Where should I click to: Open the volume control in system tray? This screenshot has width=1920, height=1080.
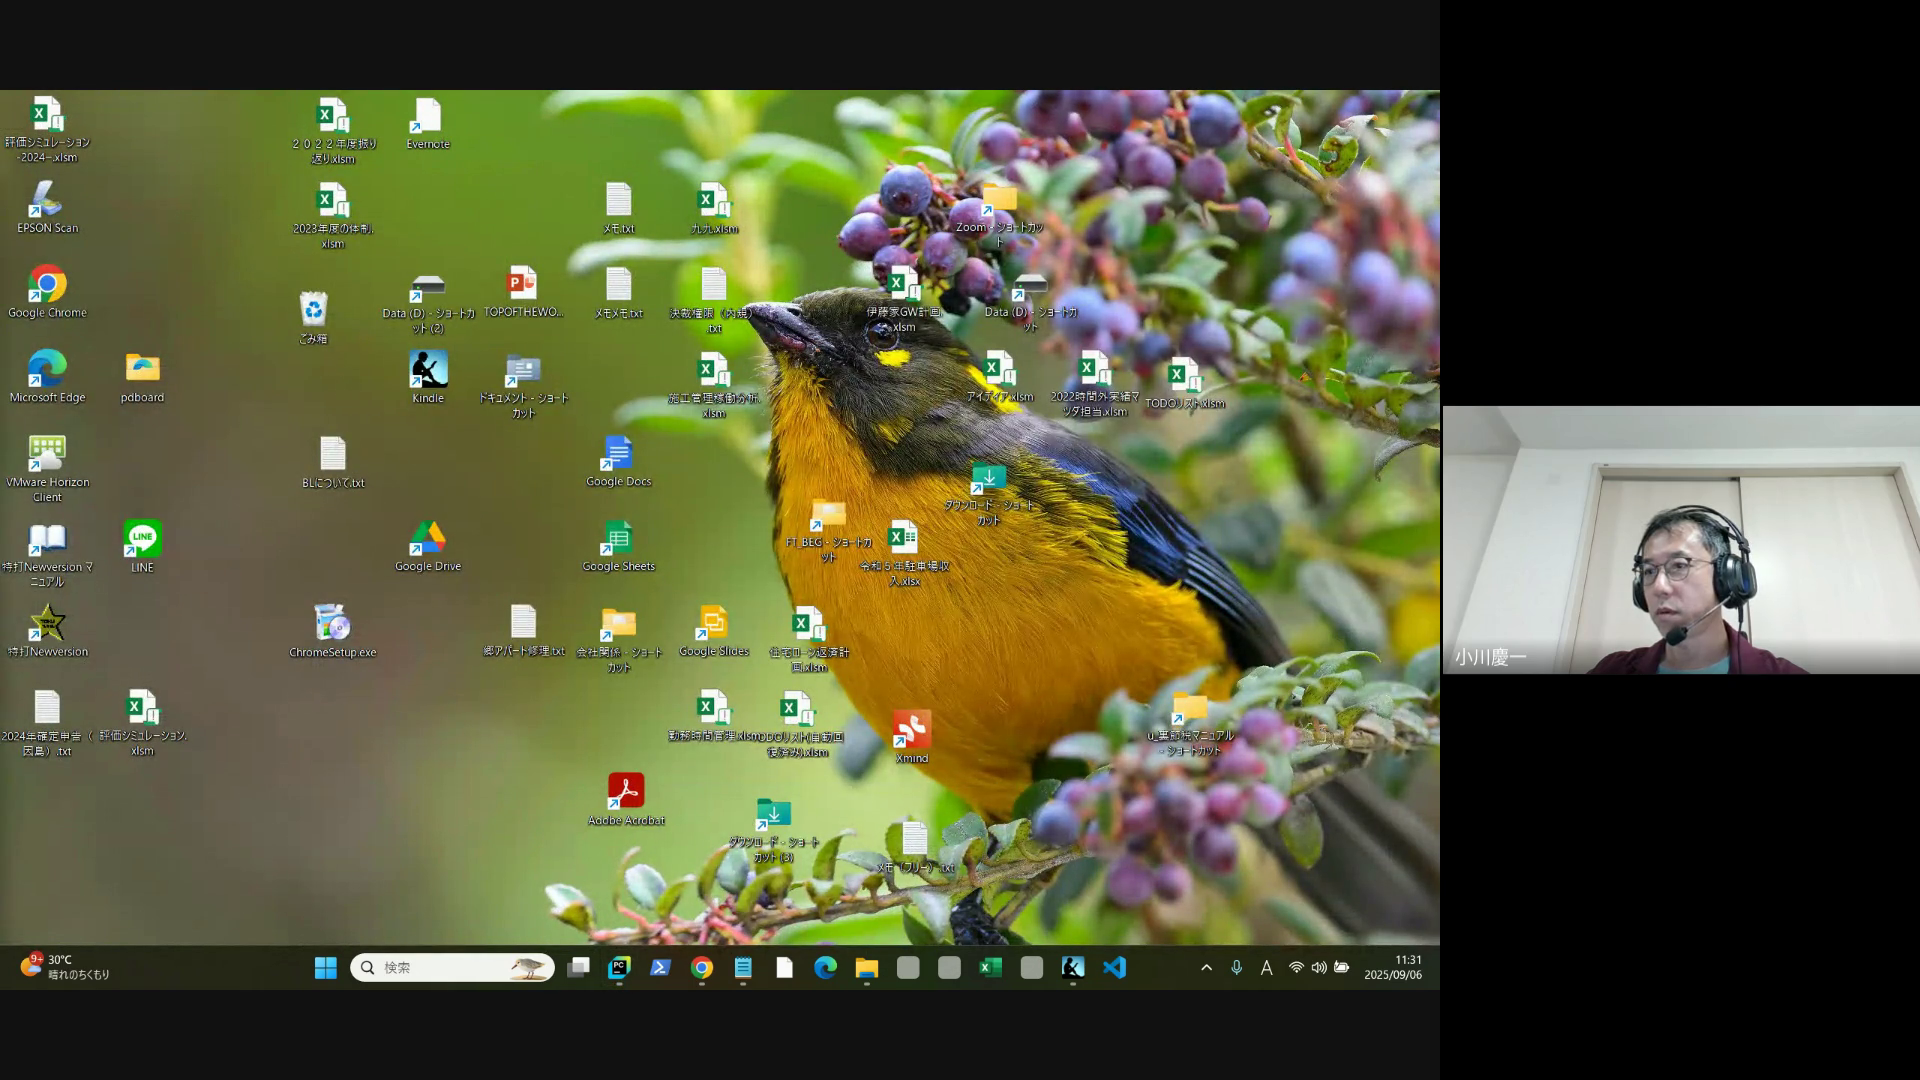[1319, 967]
